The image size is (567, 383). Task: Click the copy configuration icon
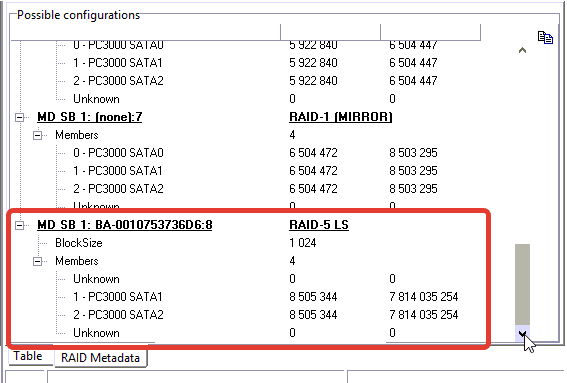(x=545, y=37)
